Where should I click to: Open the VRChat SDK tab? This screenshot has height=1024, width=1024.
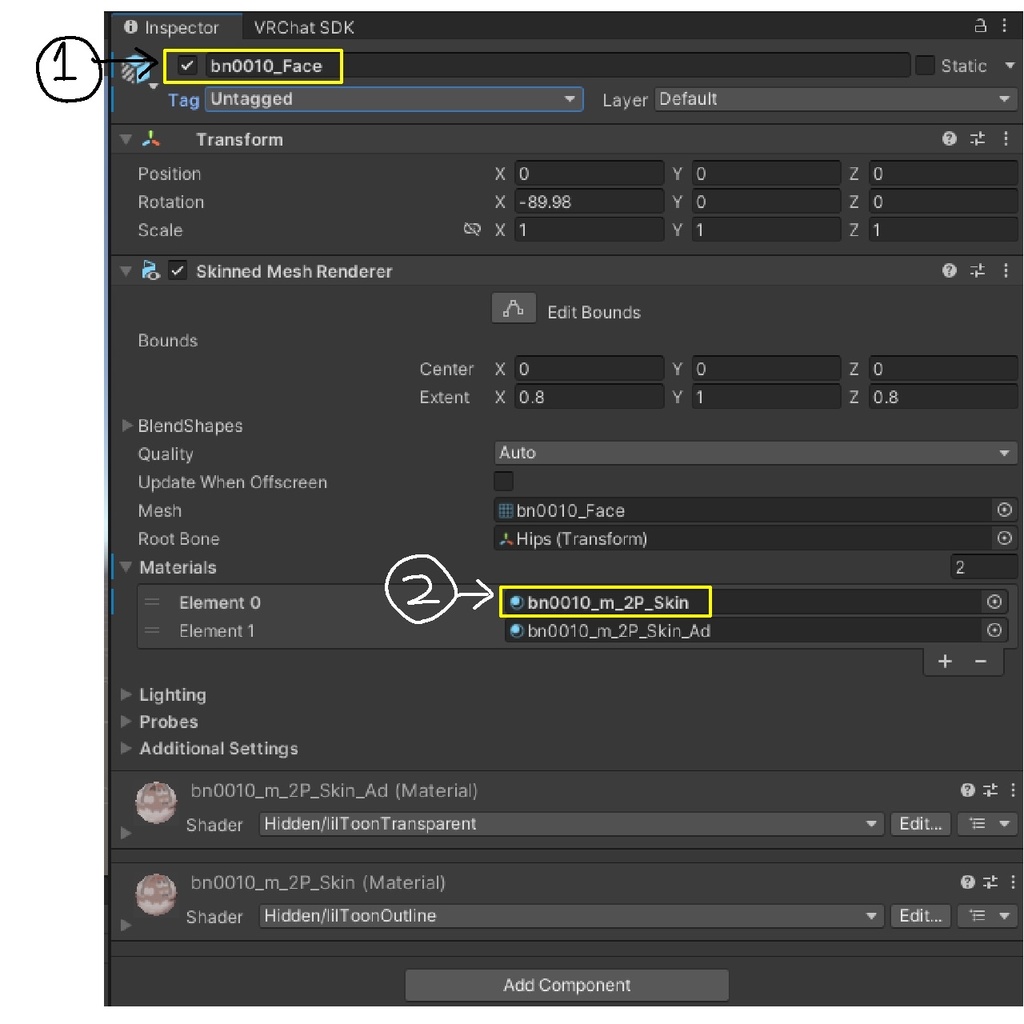304,27
